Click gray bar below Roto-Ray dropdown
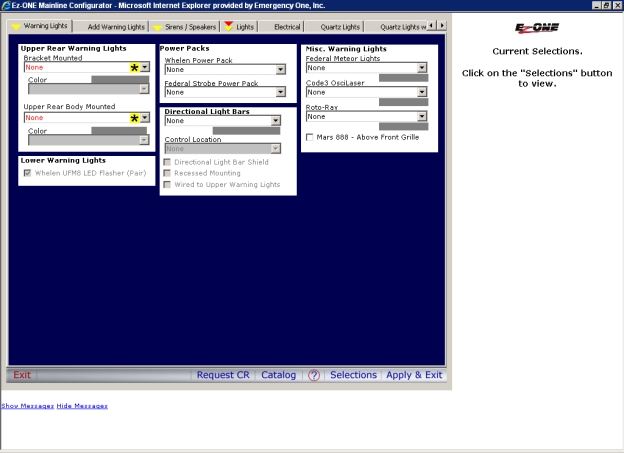Image resolution: width=624 pixels, height=453 pixels. tap(404, 127)
